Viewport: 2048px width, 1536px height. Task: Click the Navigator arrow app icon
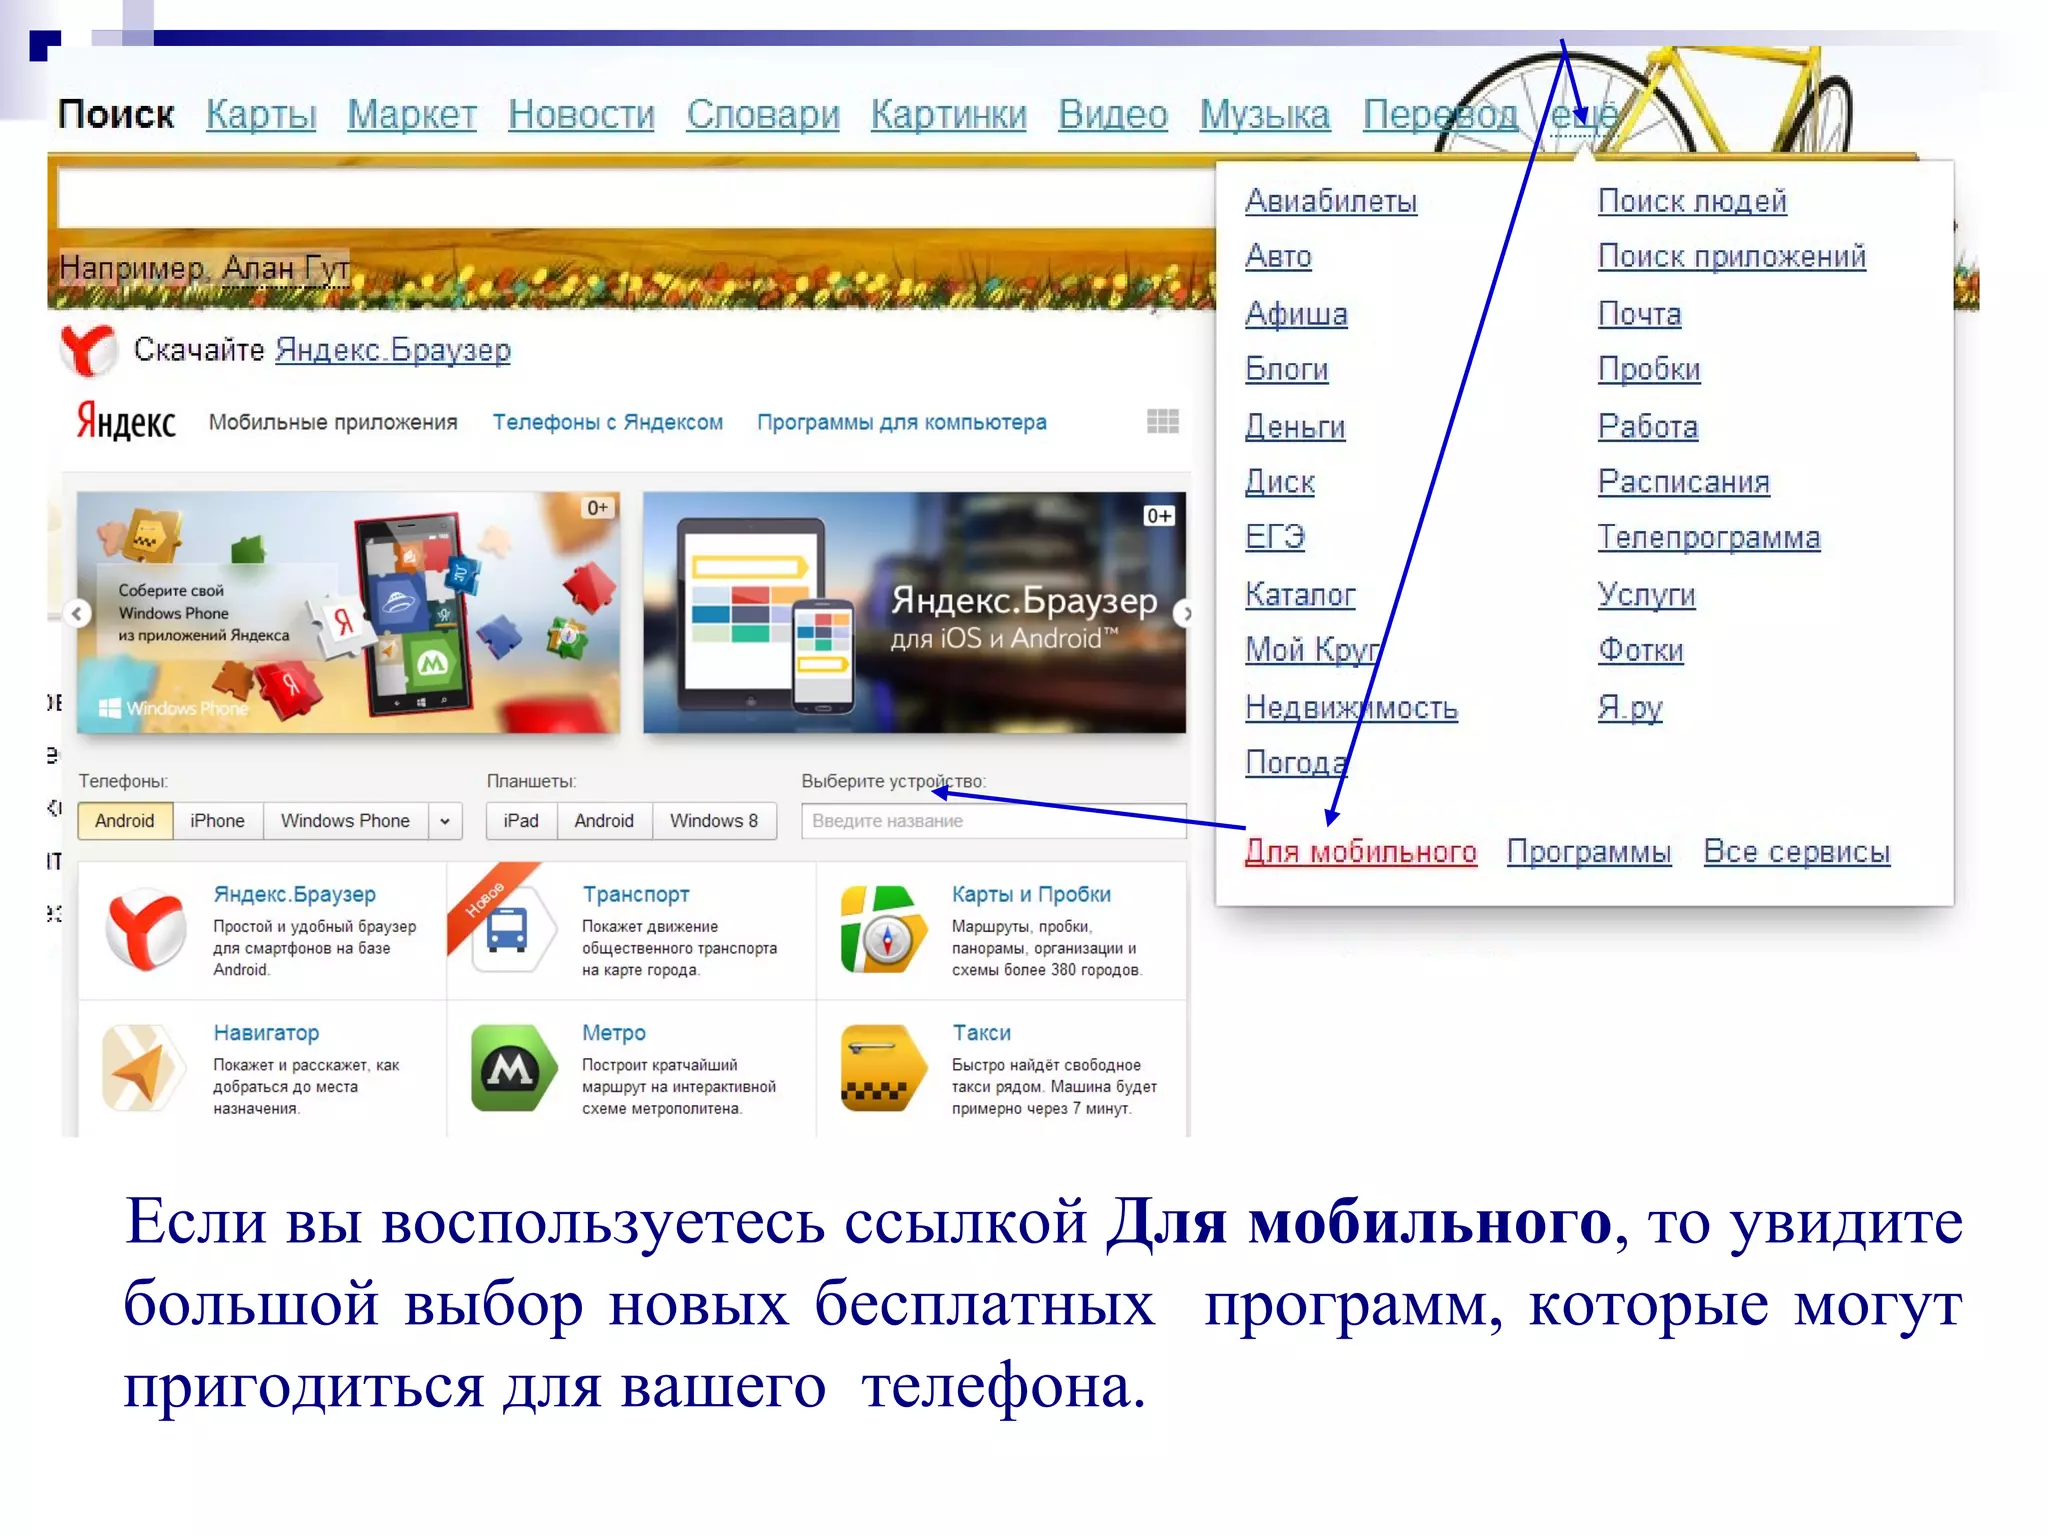pyautogui.click(x=143, y=1068)
